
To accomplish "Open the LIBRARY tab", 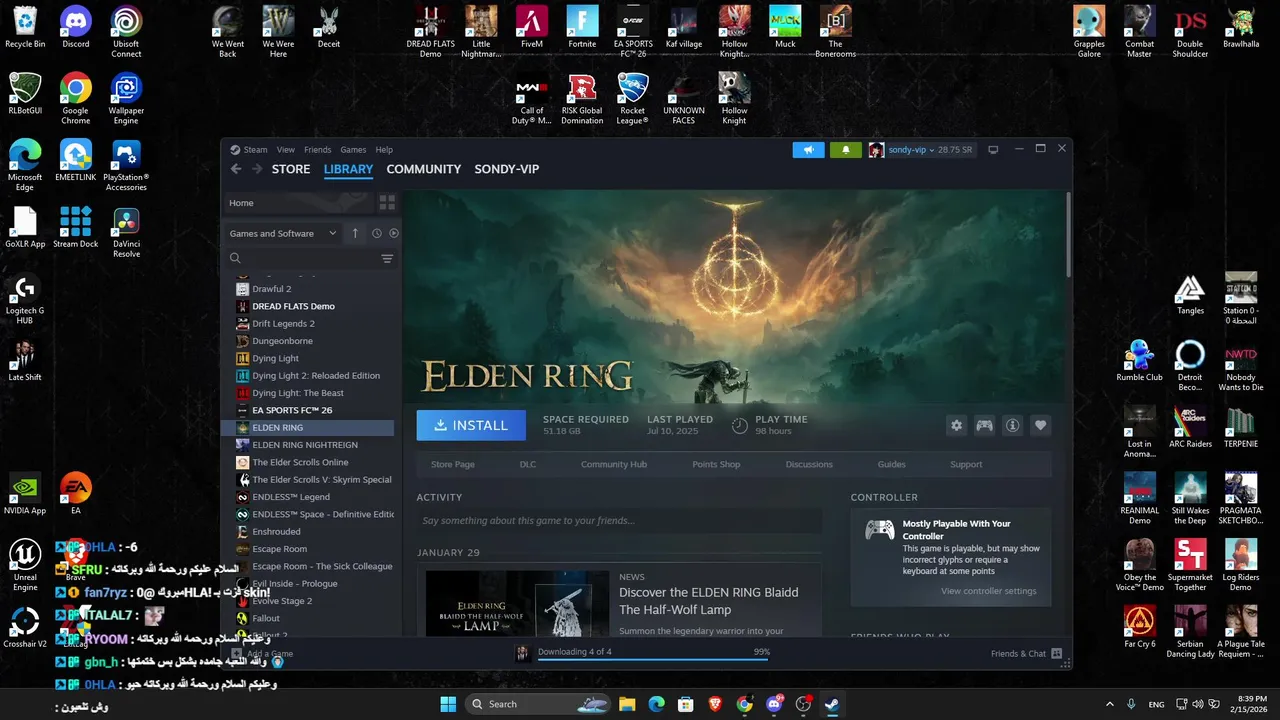I will (x=348, y=169).
